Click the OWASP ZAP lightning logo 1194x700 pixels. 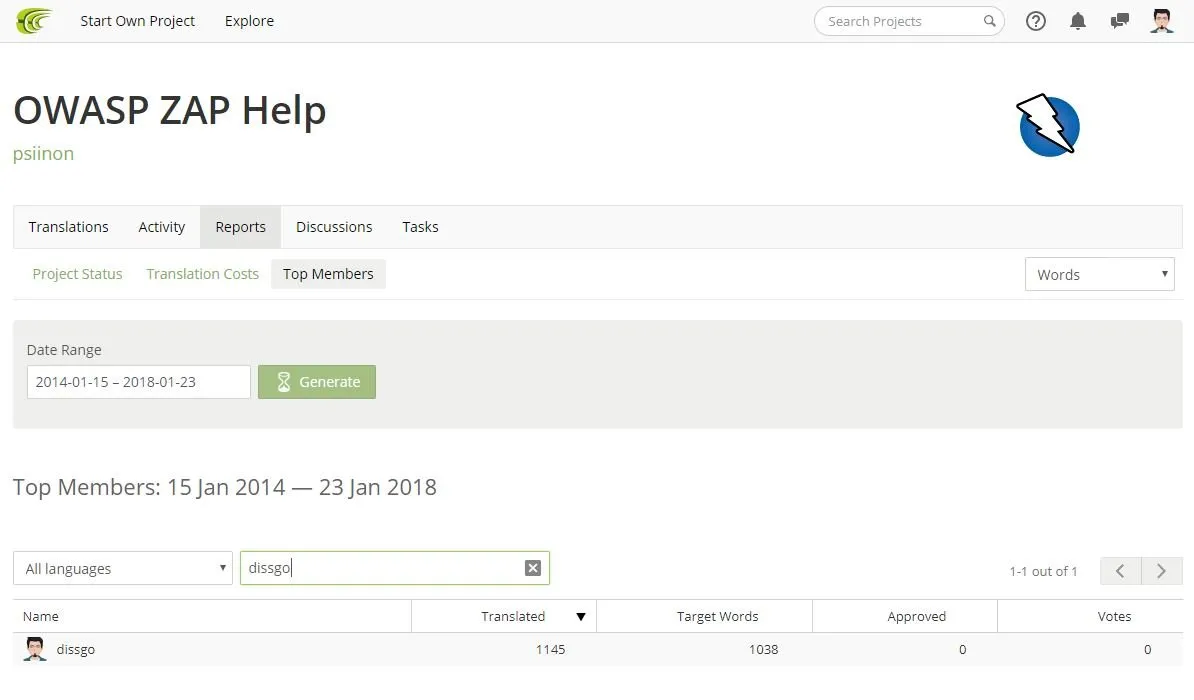(1049, 125)
